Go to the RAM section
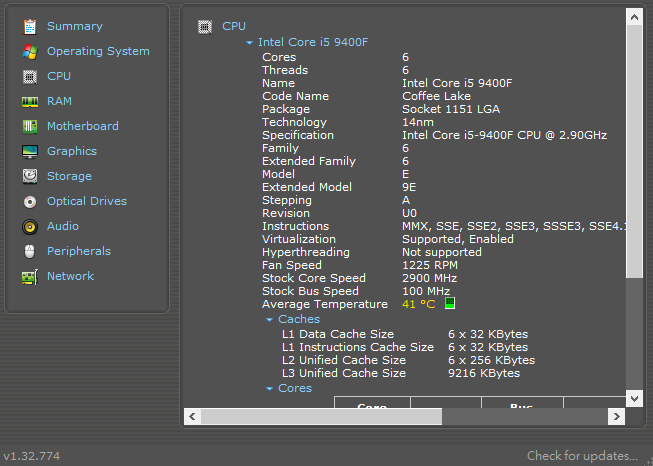This screenshot has width=653, height=466. coord(59,101)
